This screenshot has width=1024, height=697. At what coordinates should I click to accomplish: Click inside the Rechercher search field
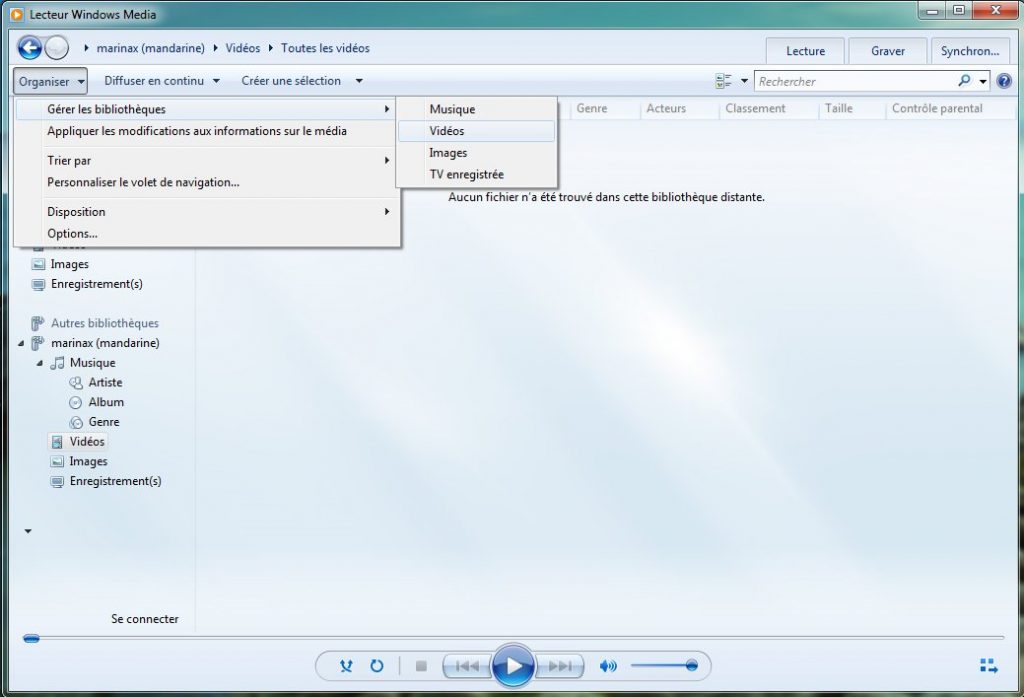856,81
